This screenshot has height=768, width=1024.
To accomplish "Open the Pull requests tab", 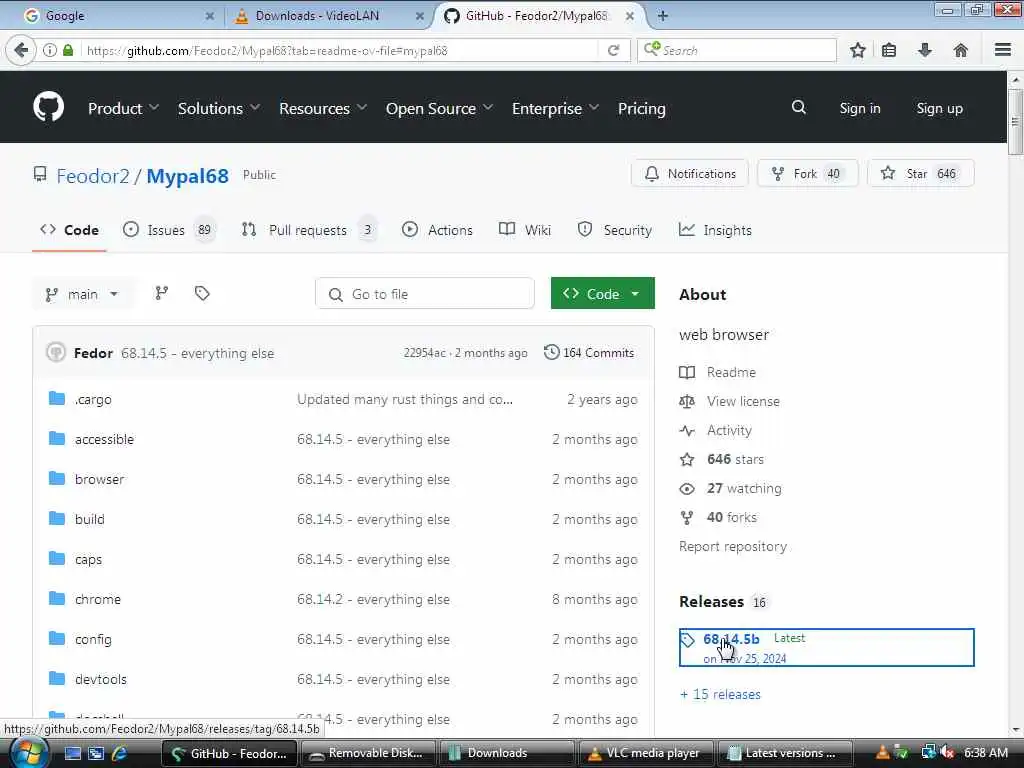I will coord(308,230).
